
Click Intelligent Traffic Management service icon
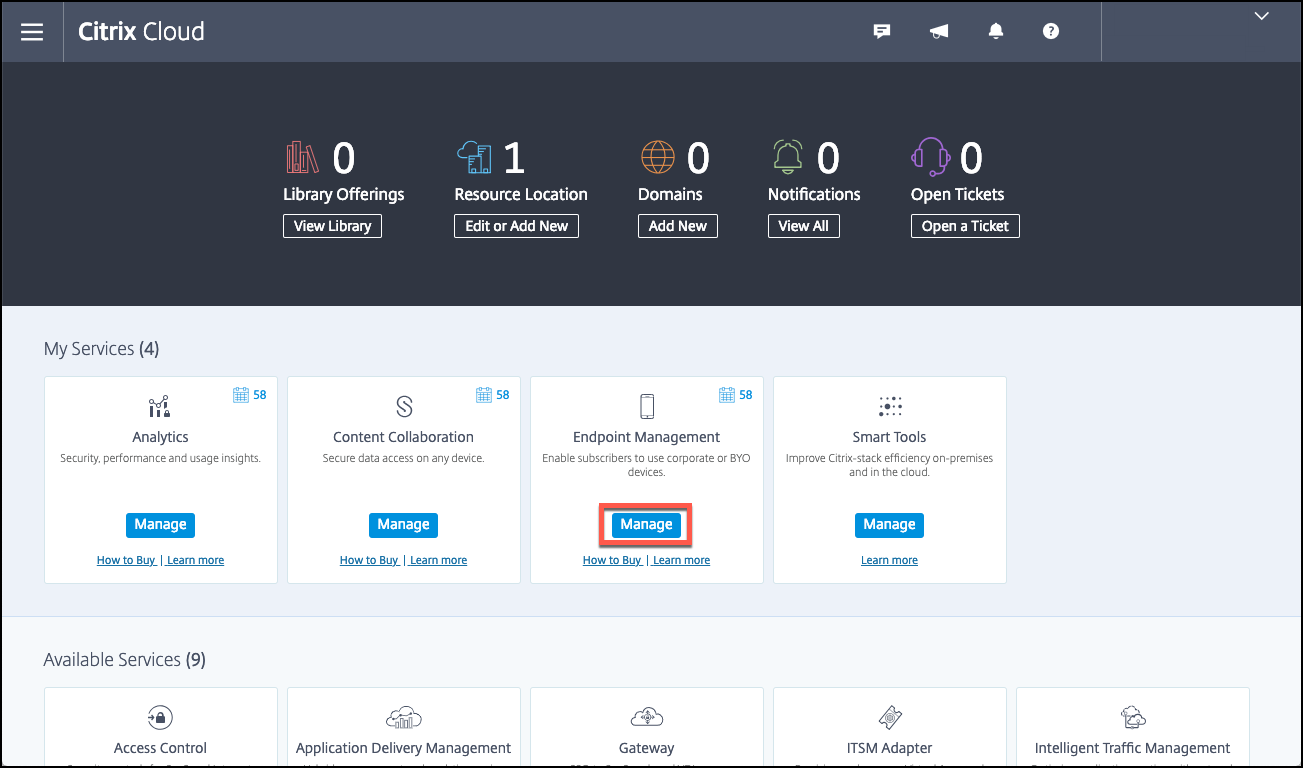click(1133, 717)
